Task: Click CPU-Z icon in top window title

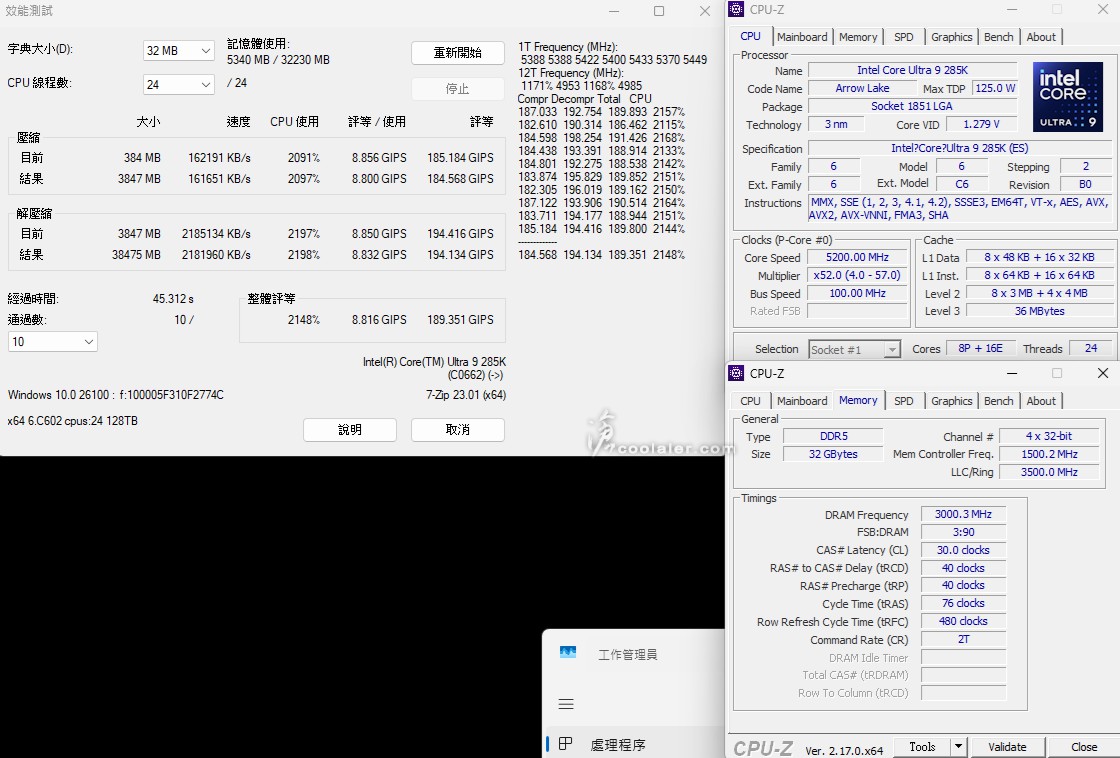Action: pos(737,10)
